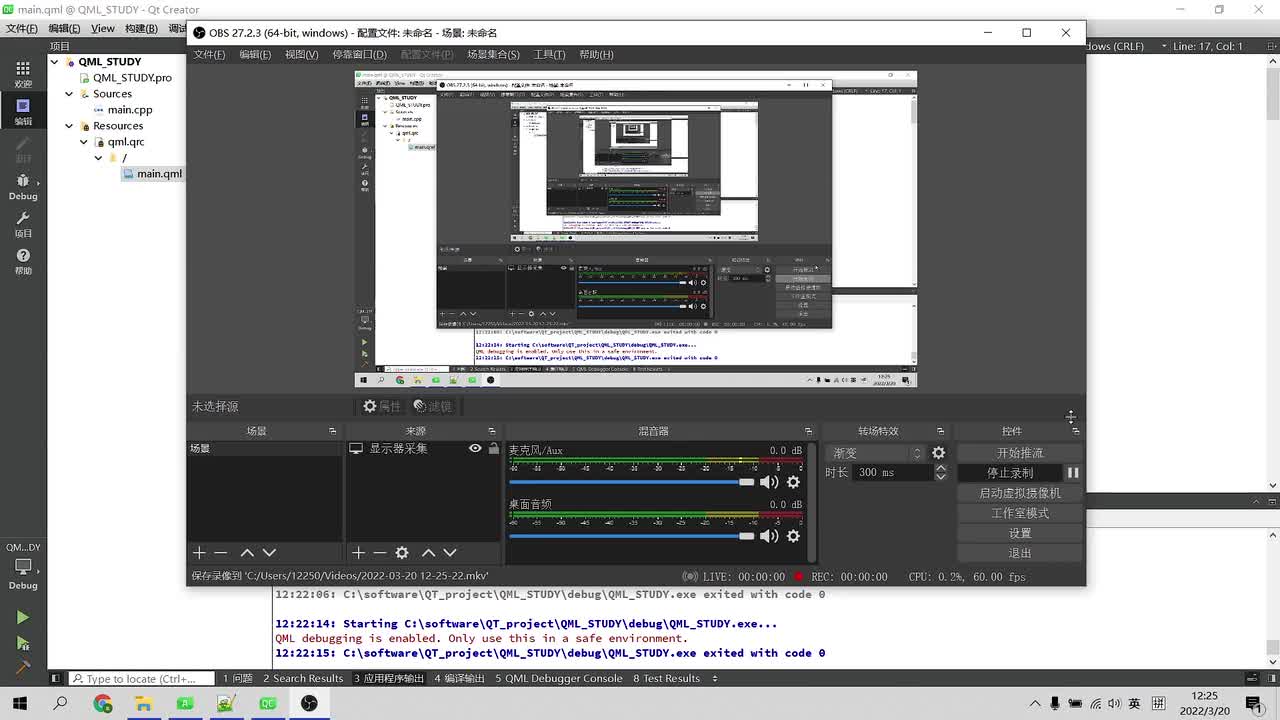Undock the 混音器 panel in OBS
The height and width of the screenshot is (720, 1280).
coord(808,431)
